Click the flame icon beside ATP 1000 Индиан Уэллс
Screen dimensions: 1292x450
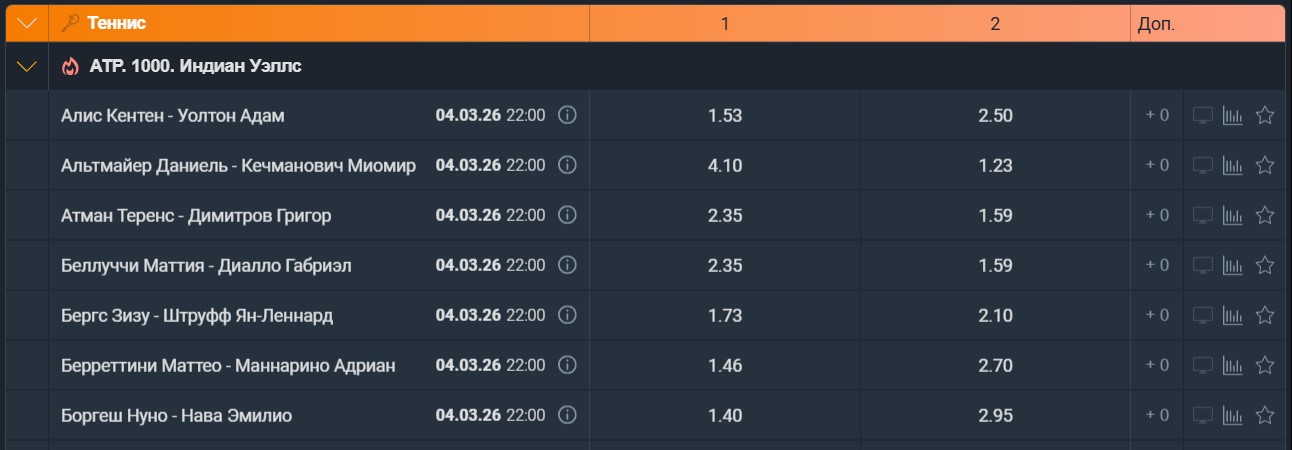70,67
